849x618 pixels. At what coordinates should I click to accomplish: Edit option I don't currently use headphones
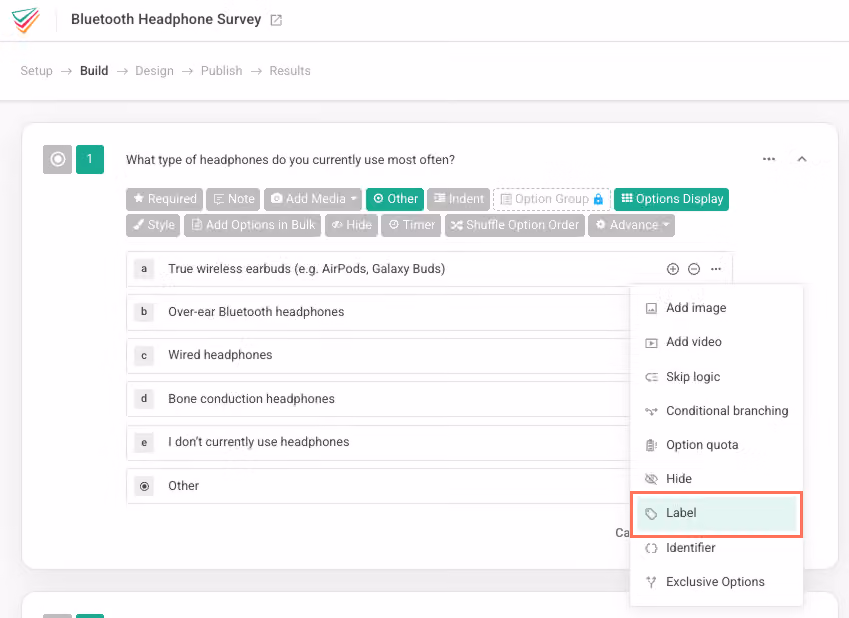tap(258, 442)
